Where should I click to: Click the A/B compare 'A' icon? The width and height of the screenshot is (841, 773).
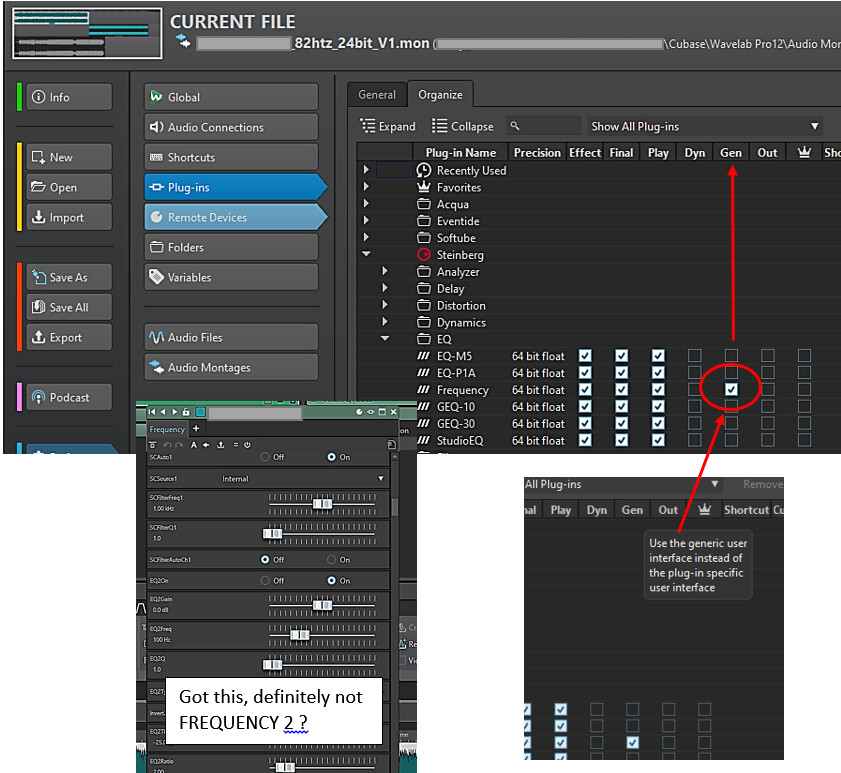point(194,445)
